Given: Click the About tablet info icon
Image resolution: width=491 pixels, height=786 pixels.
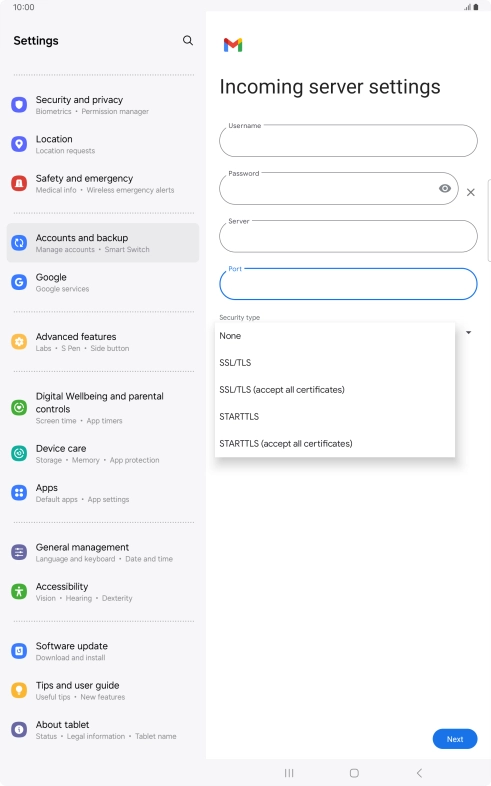Looking at the screenshot, I should 19,729.
